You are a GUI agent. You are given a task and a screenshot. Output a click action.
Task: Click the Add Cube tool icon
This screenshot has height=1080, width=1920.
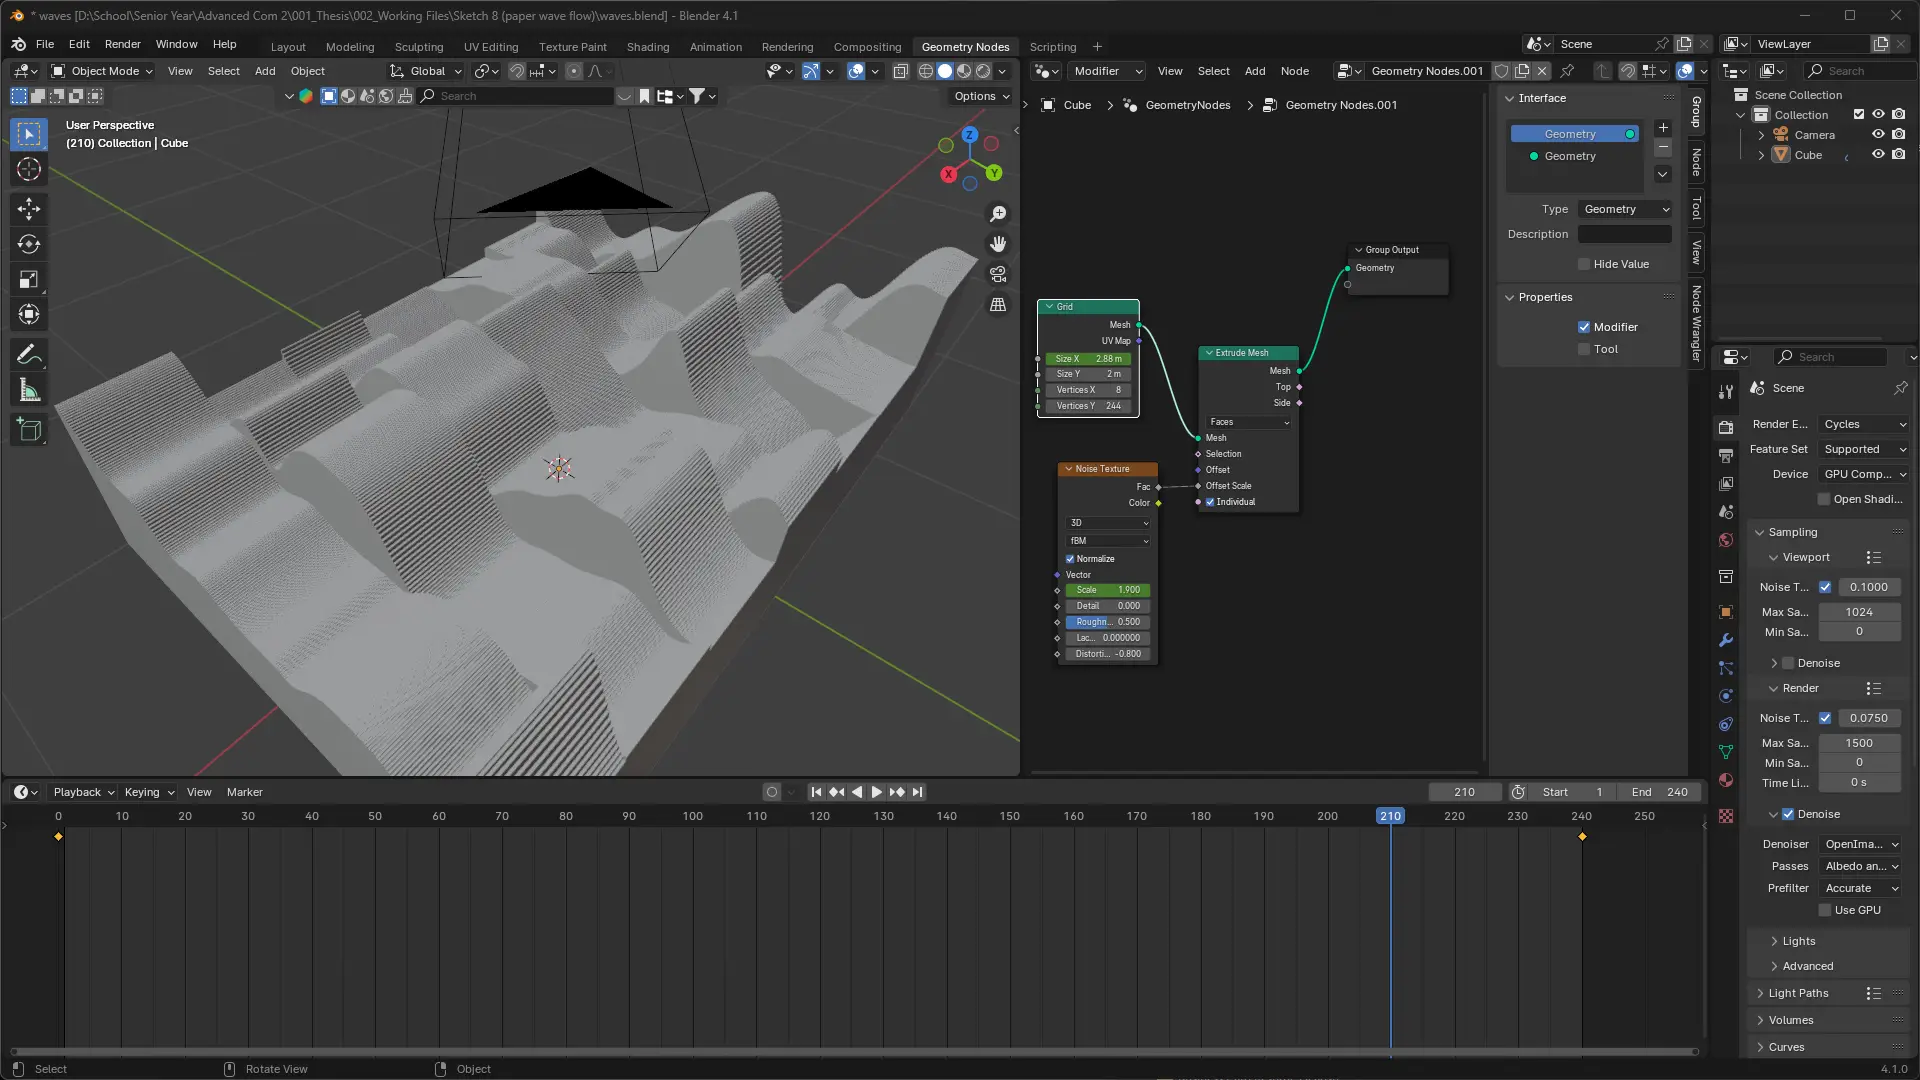29,430
